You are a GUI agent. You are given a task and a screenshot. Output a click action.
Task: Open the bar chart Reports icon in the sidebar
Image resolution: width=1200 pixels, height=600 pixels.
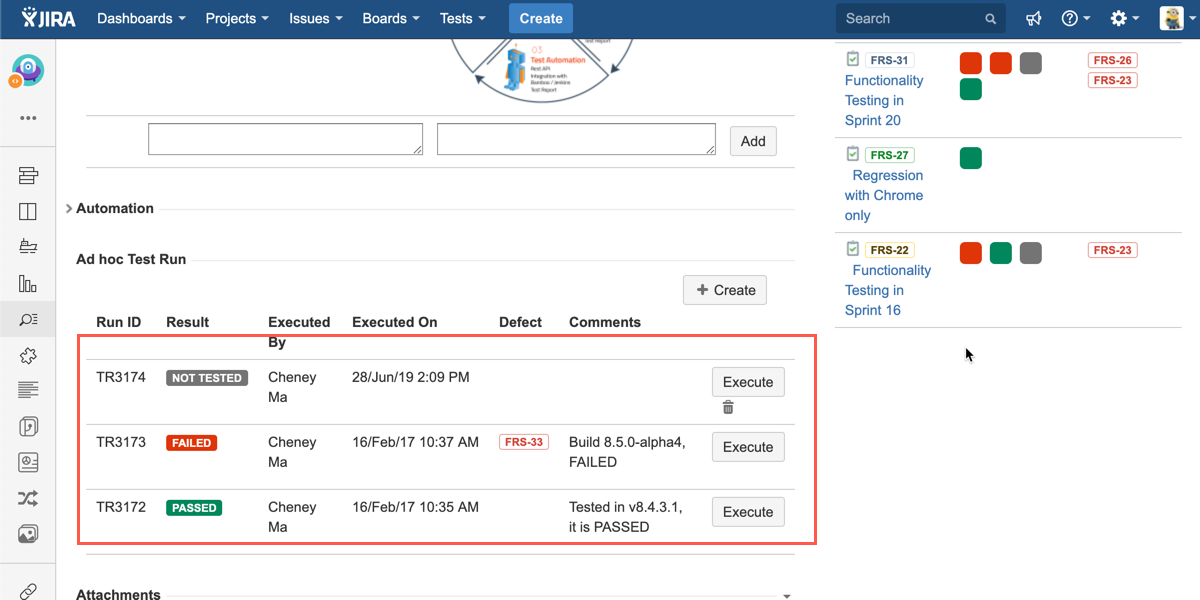(x=28, y=284)
